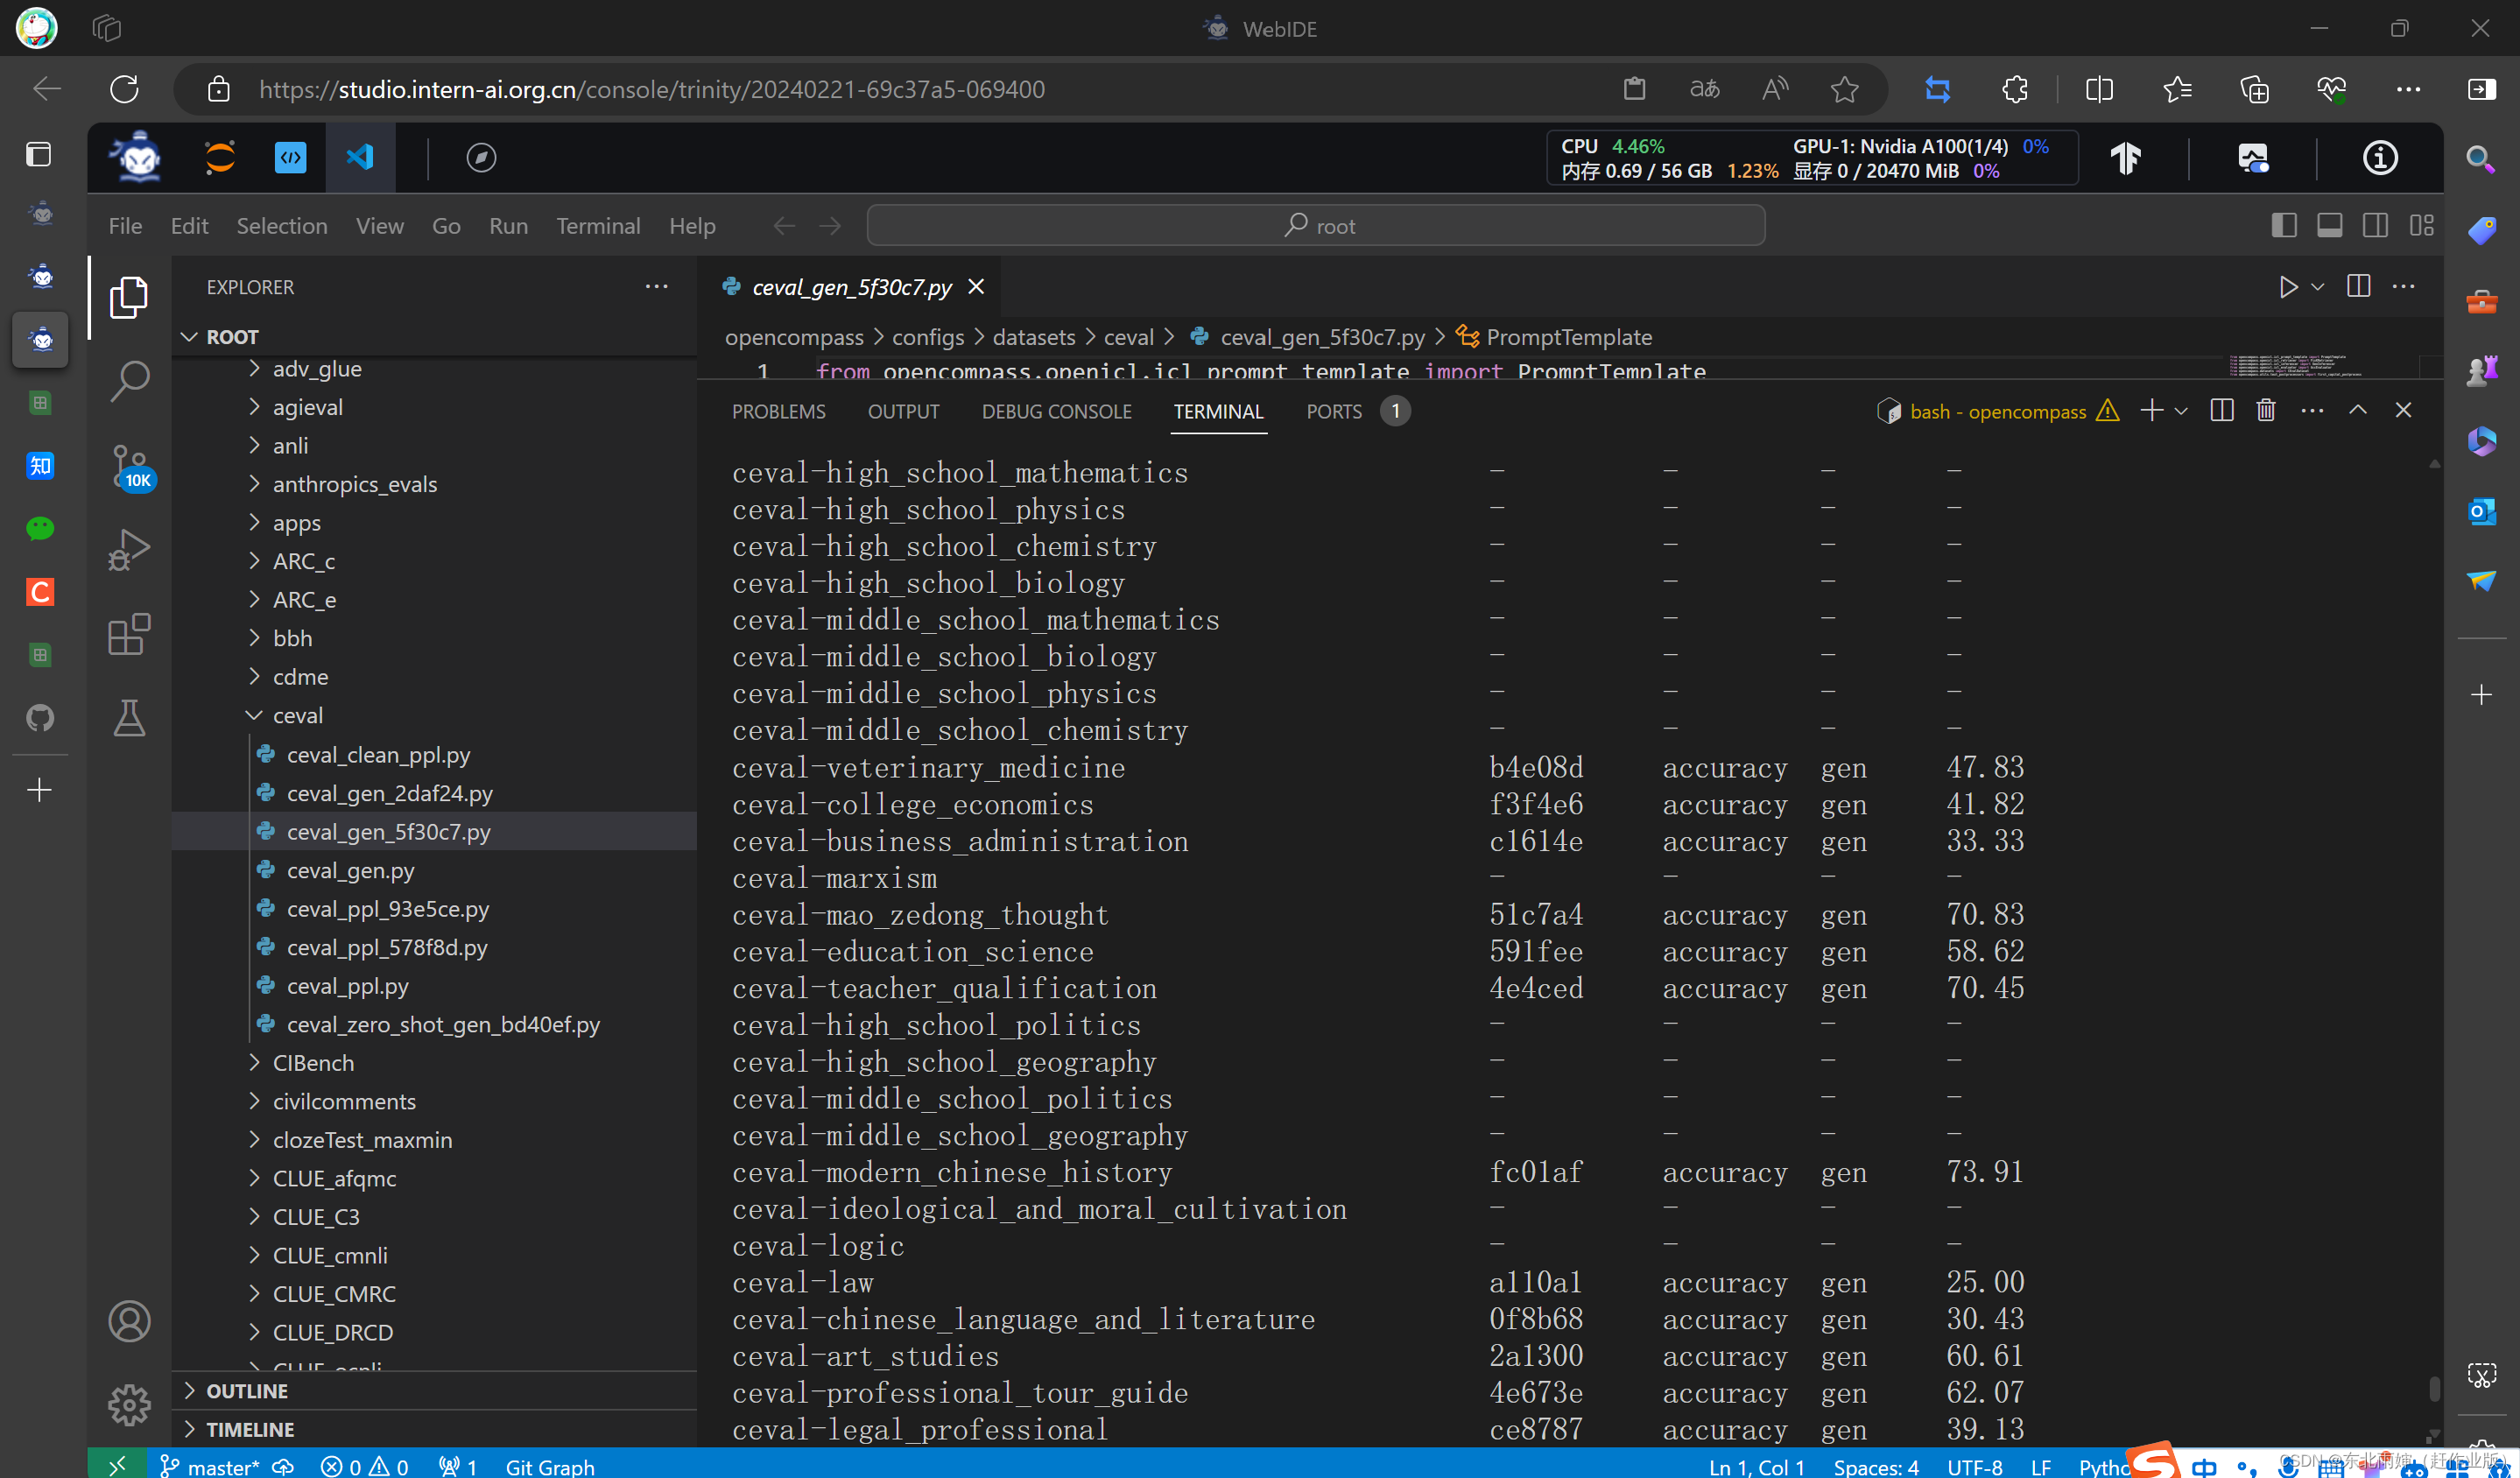Open Source Control view with 10K badge
Image resolution: width=2520 pixels, height=1478 pixels.
click(129, 466)
